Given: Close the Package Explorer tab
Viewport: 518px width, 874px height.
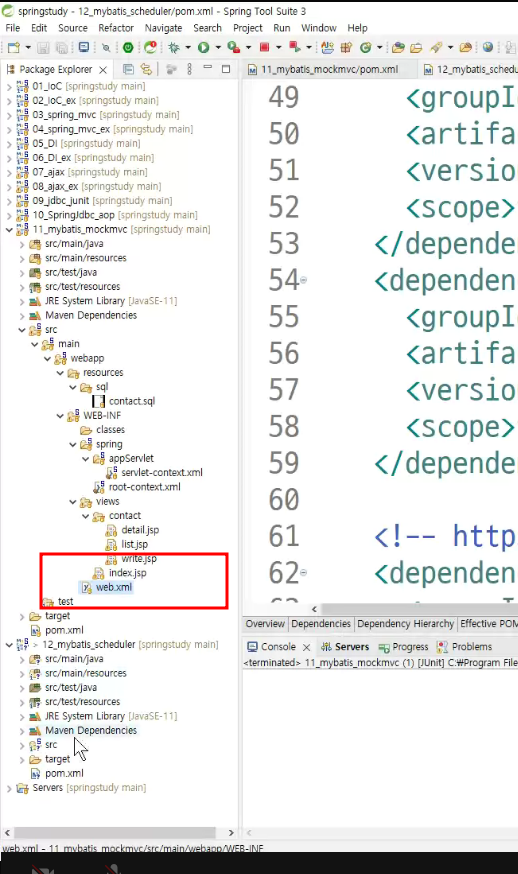Looking at the screenshot, I should pyautogui.click(x=103, y=70).
